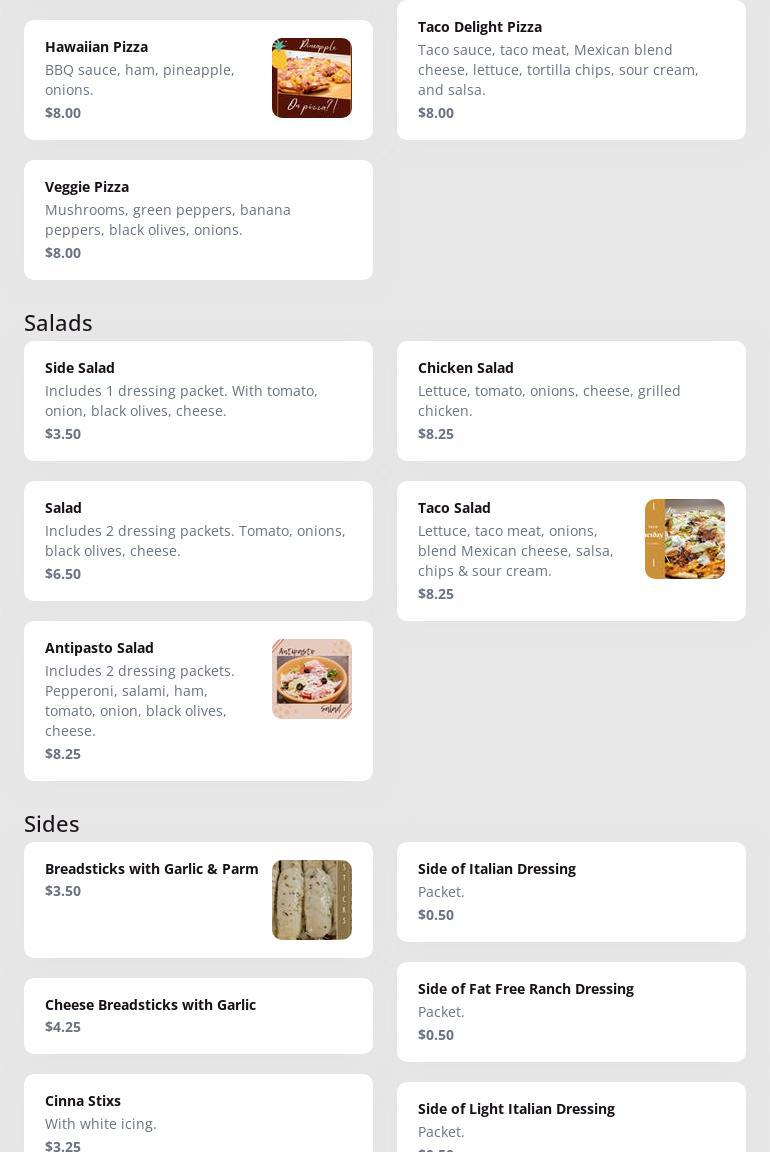Click the Sides section heading

pos(51,824)
